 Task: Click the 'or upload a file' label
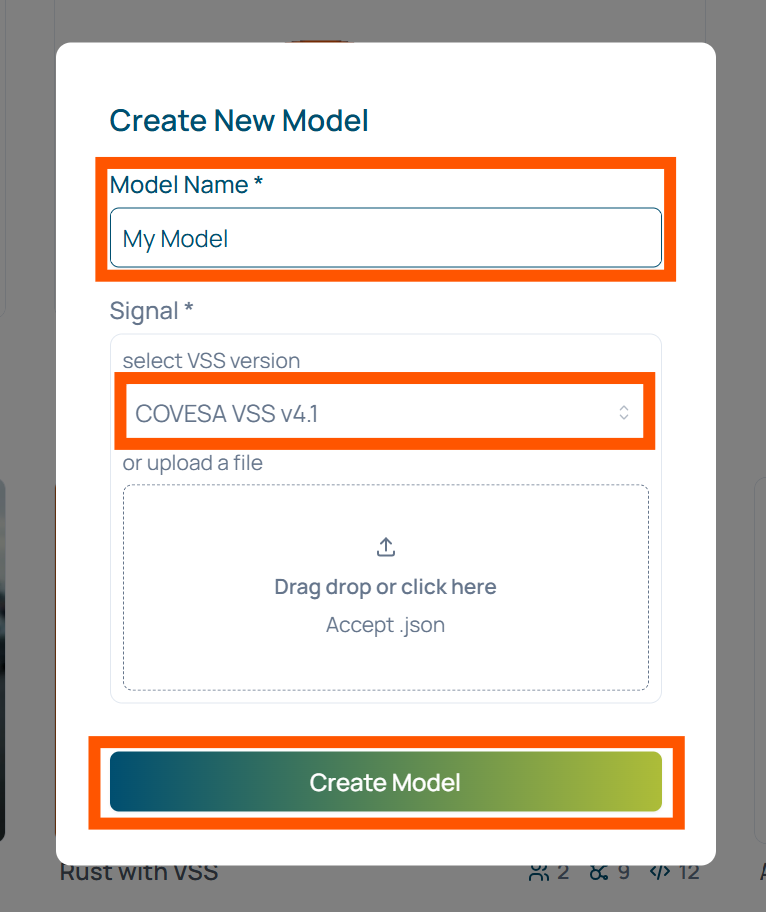pos(192,463)
